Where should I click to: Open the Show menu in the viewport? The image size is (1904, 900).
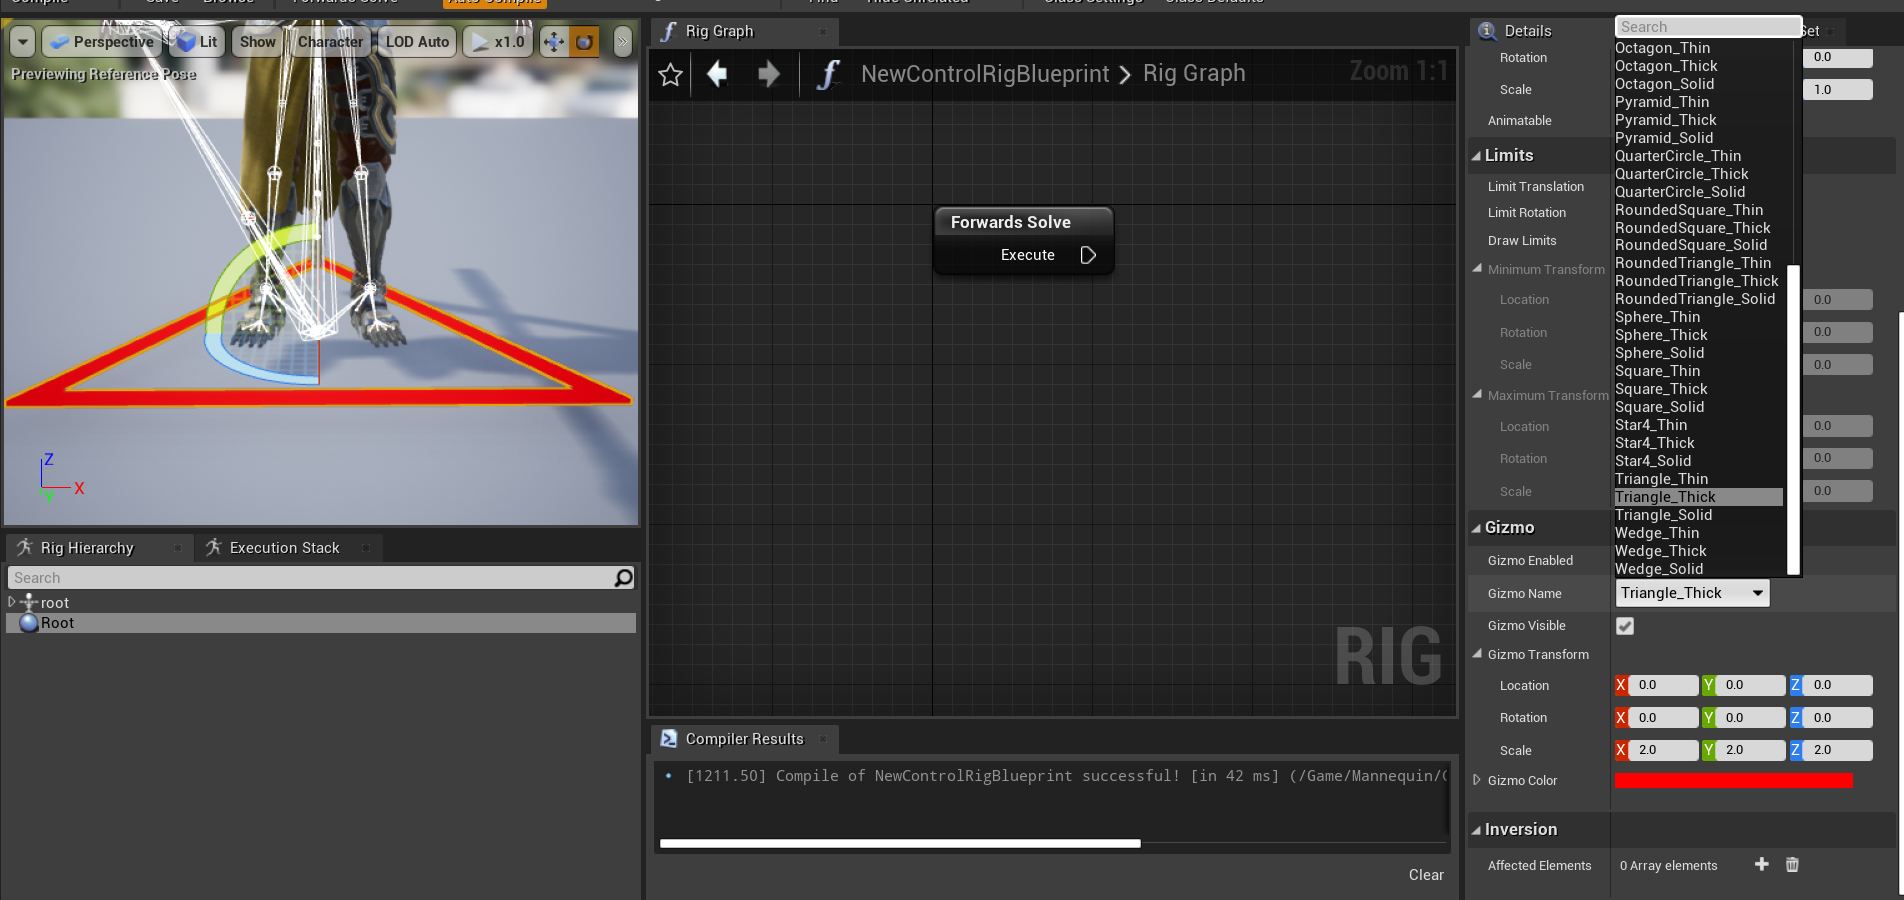[x=256, y=41]
